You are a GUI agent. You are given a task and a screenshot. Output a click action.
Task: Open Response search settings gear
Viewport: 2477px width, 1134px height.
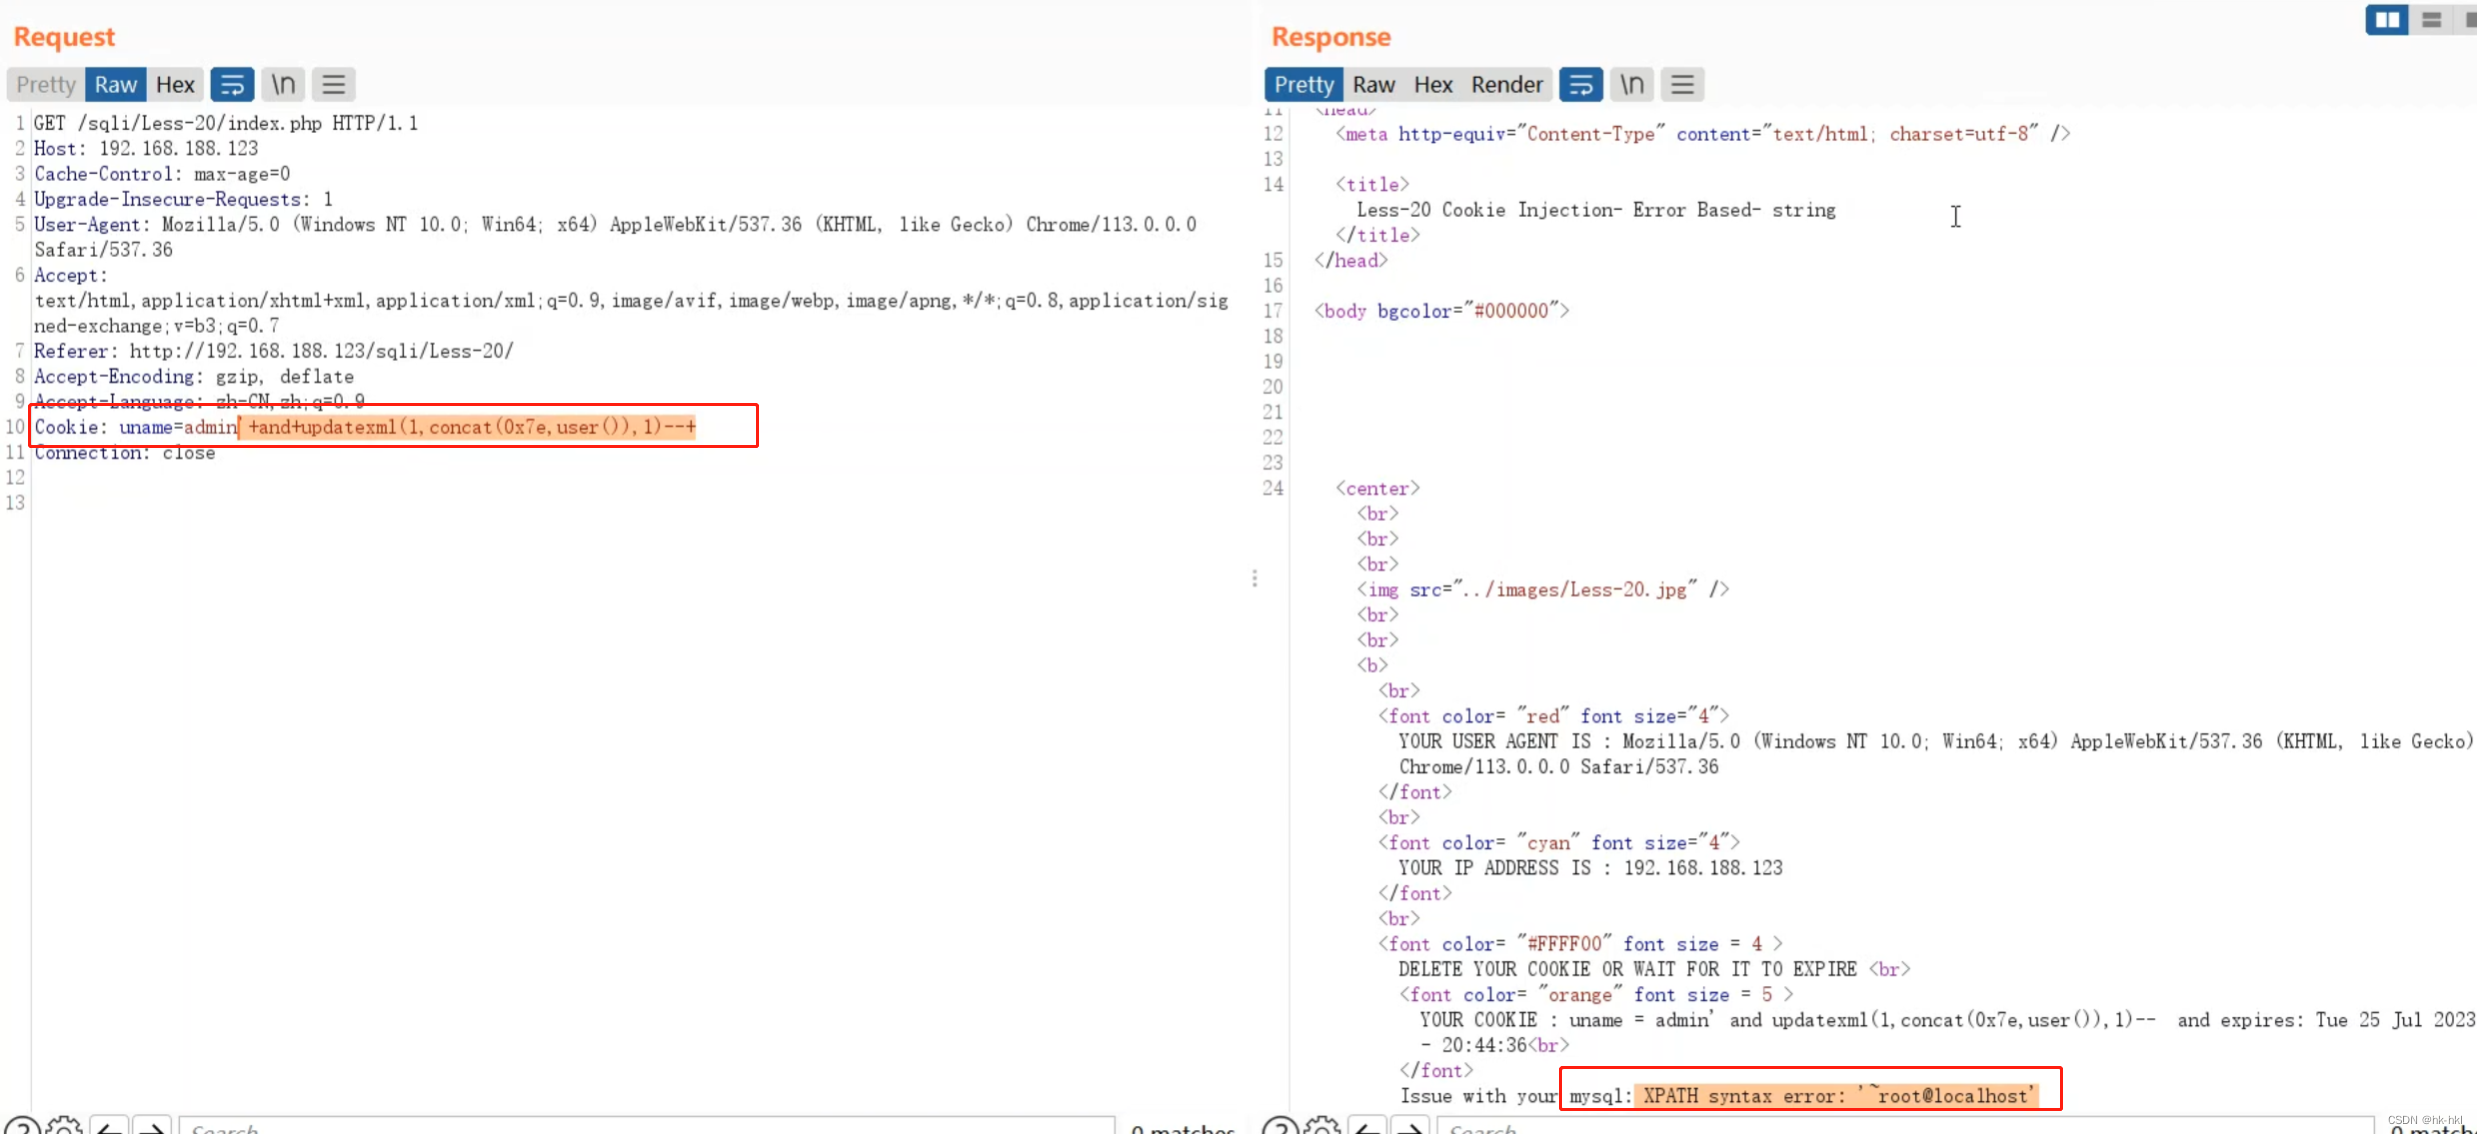coord(1323,1126)
